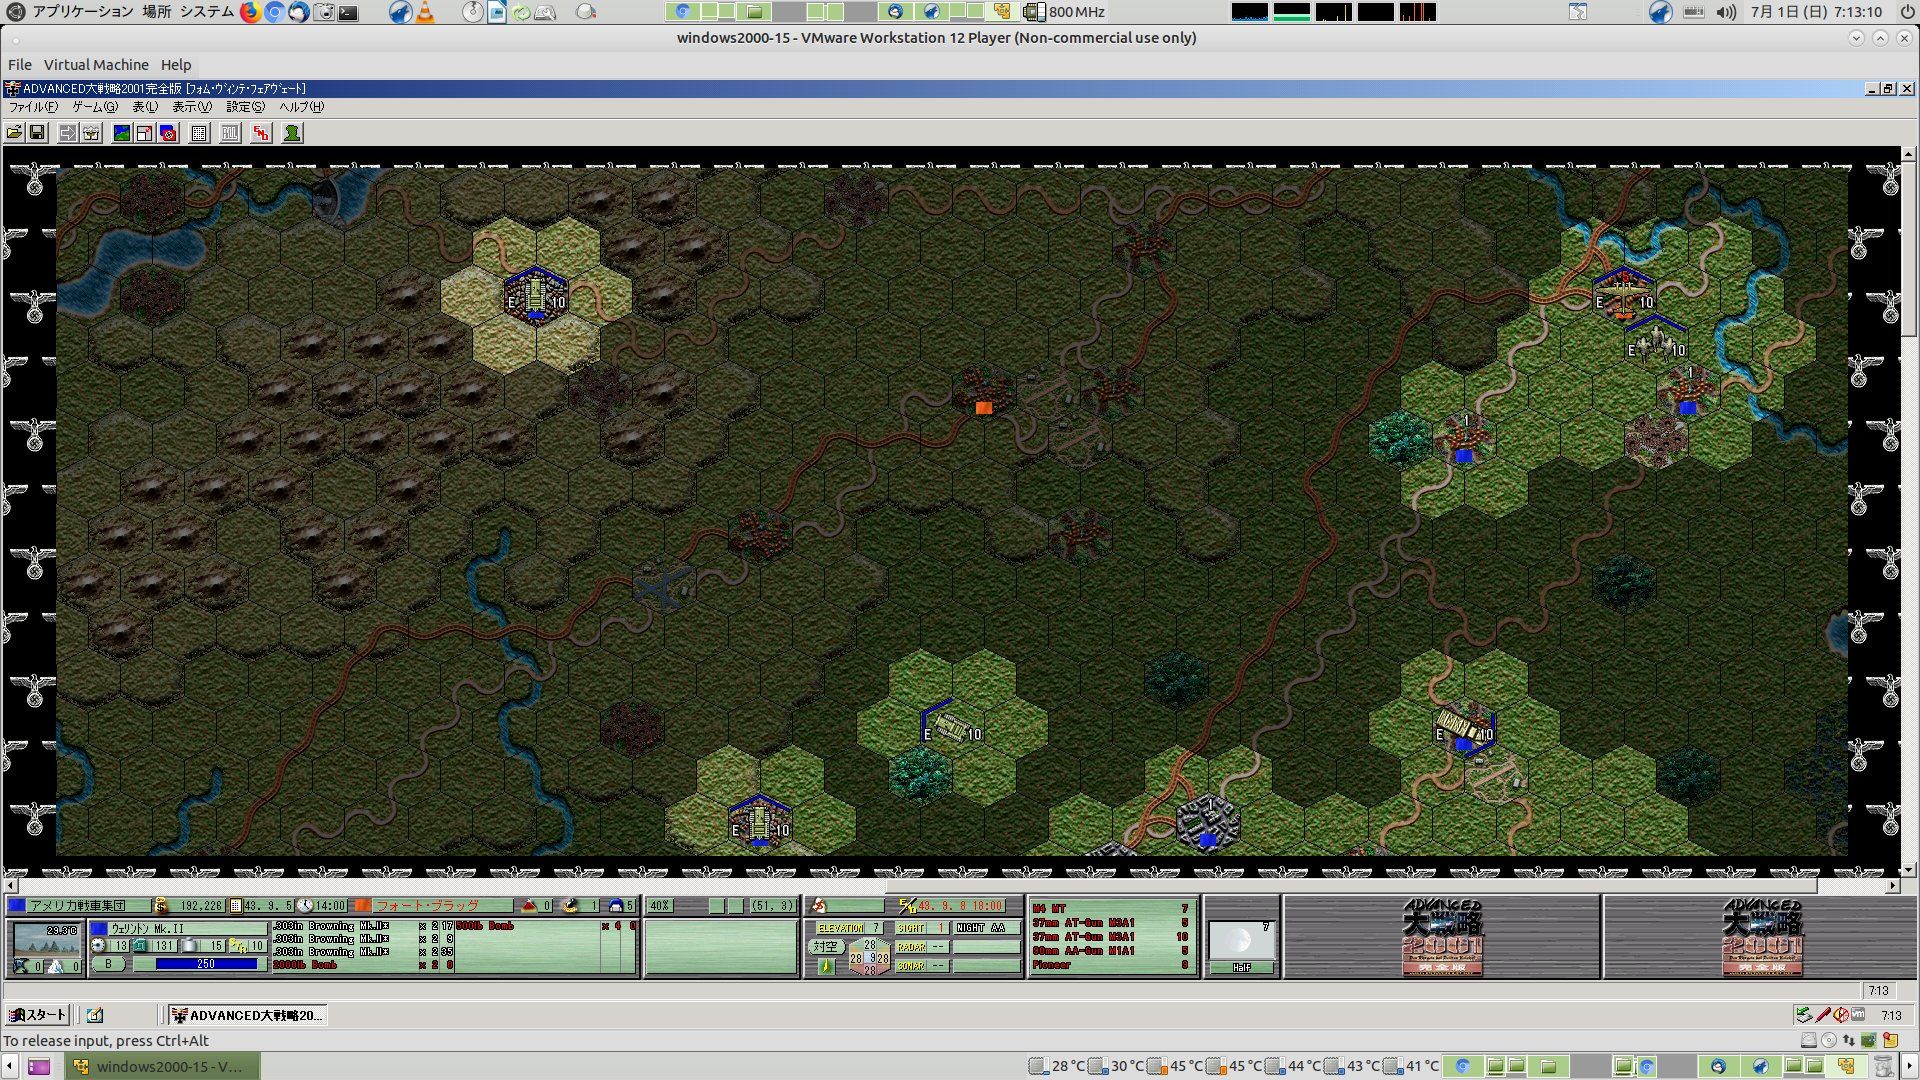The height and width of the screenshot is (1080, 1920).
Task: Open the Virtual Machine menu of VMware
Action: pos(96,65)
